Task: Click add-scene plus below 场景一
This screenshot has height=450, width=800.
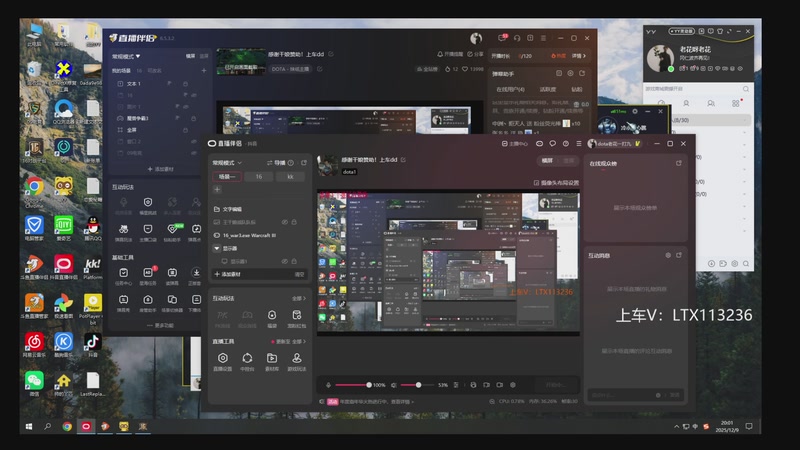Action: tap(217, 189)
